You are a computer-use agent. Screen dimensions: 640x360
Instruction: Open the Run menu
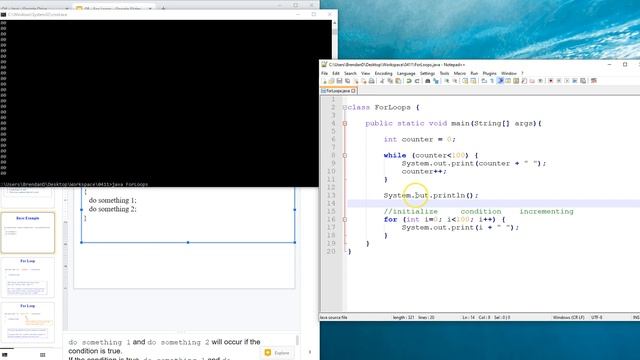click(x=474, y=73)
